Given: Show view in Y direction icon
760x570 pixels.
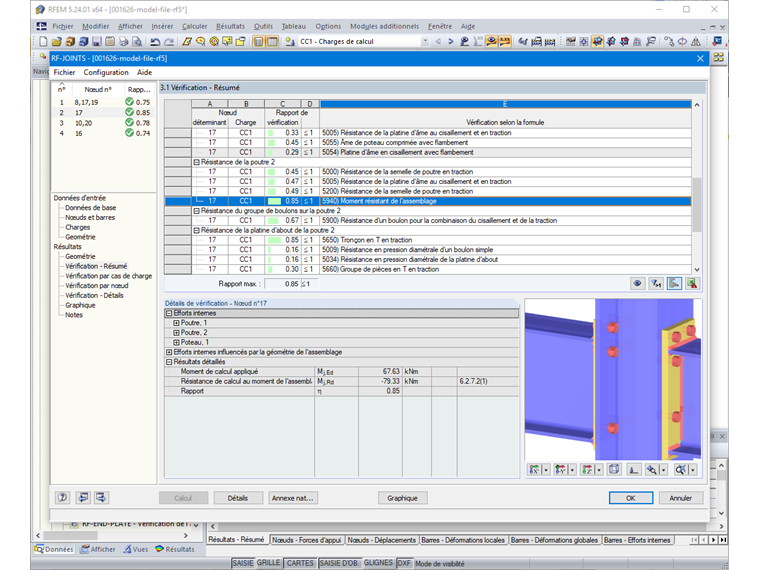Looking at the screenshot, I should coord(561,469).
